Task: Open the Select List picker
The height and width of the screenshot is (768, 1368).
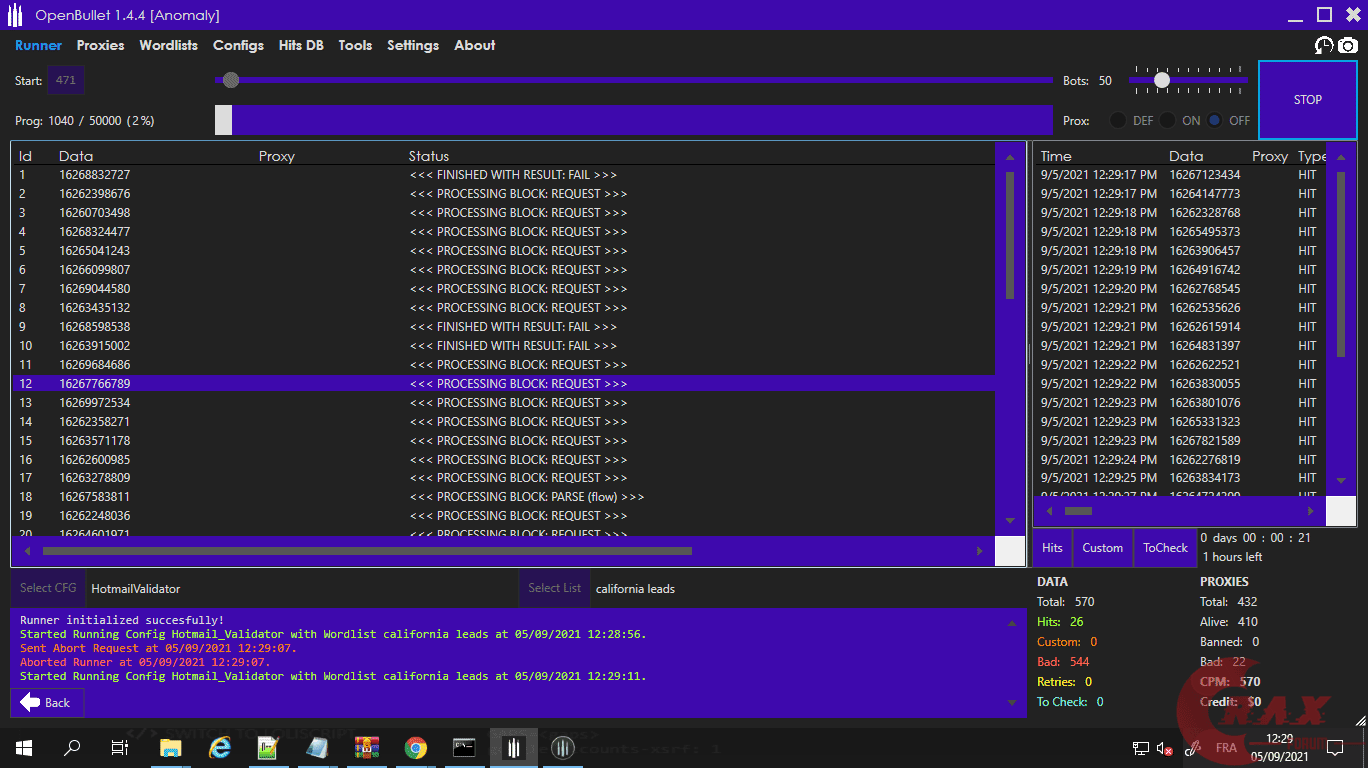Action: [x=554, y=588]
